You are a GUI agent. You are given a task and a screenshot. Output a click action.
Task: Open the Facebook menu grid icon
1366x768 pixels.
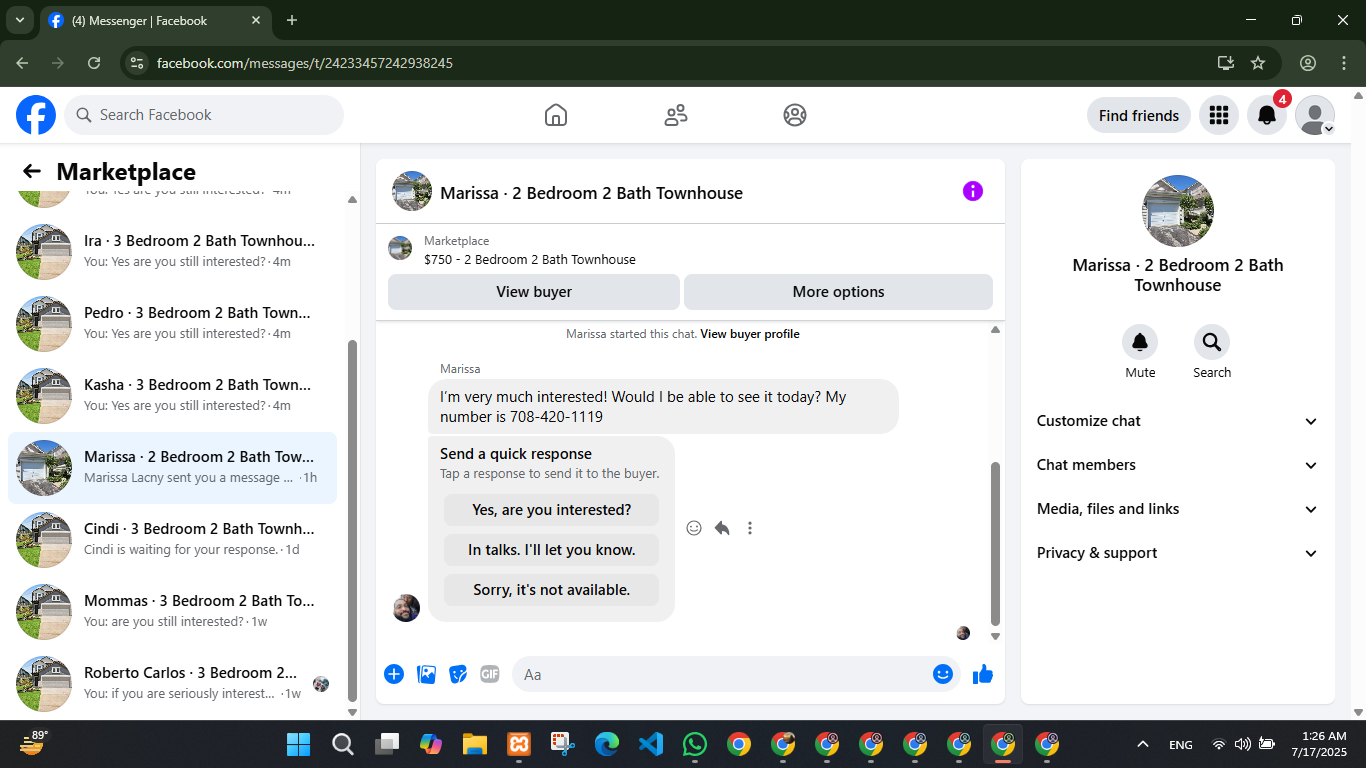coord(1219,115)
